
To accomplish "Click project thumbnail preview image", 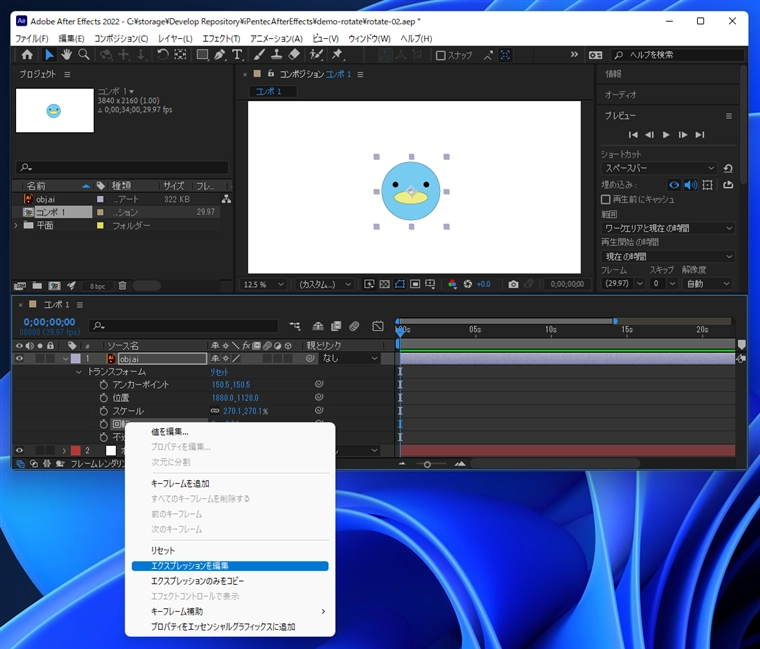I will coord(55,111).
